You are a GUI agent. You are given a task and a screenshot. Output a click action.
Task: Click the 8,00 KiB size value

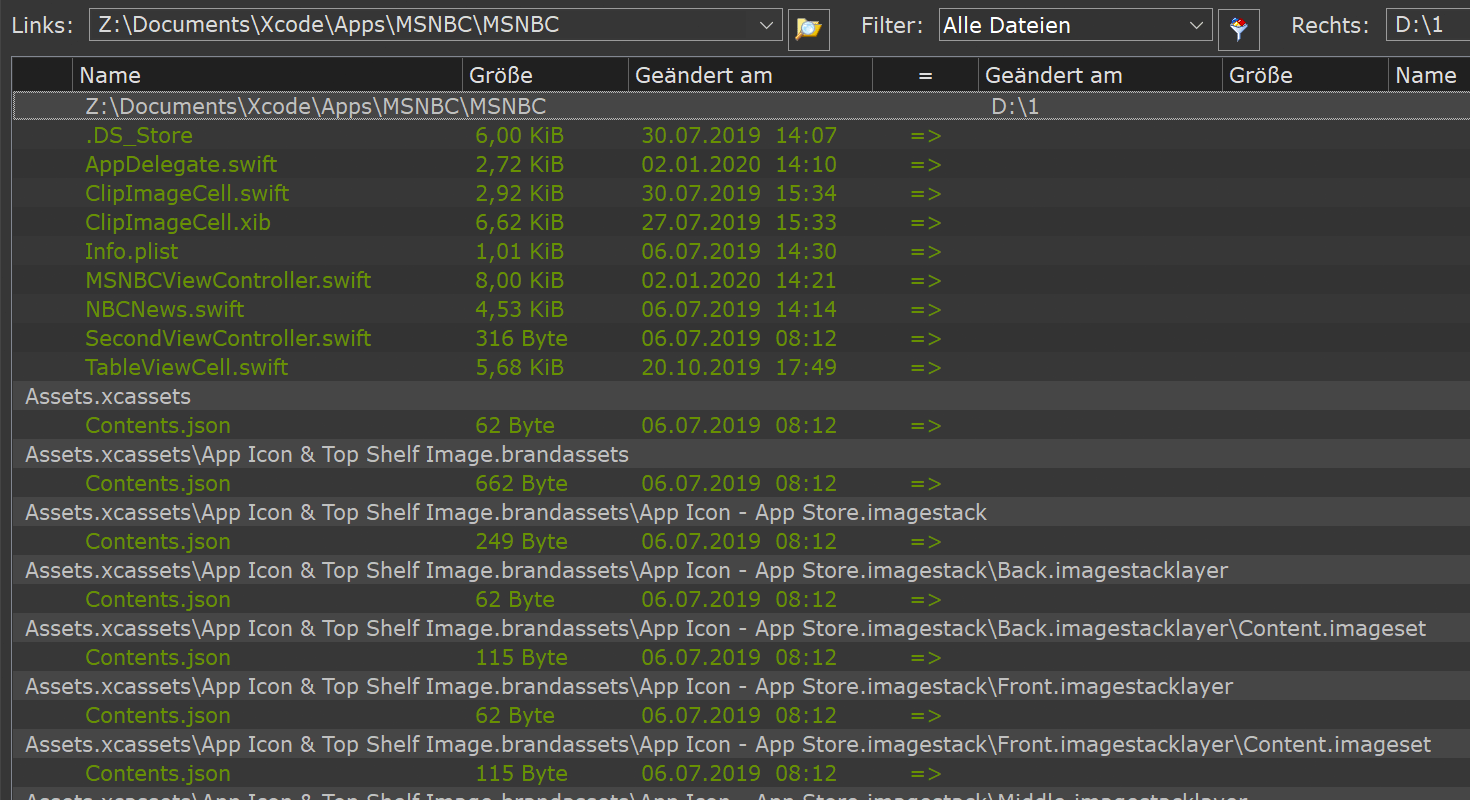tap(519, 280)
